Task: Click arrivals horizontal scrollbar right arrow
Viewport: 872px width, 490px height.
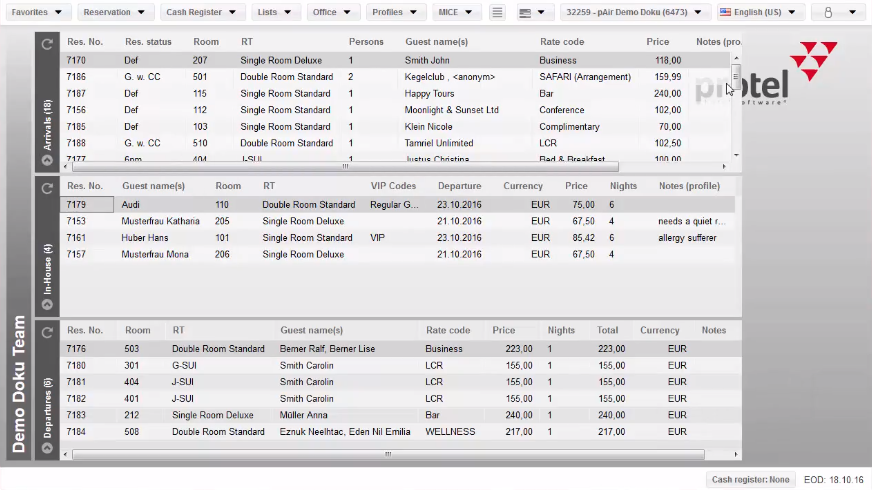Action: click(724, 166)
